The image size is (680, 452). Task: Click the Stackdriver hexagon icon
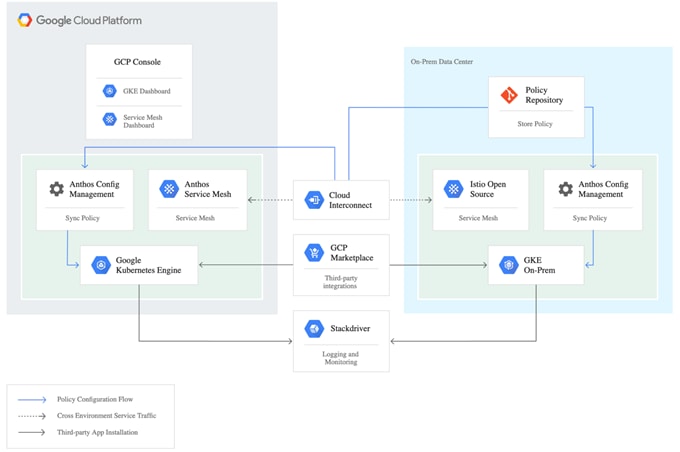point(314,328)
